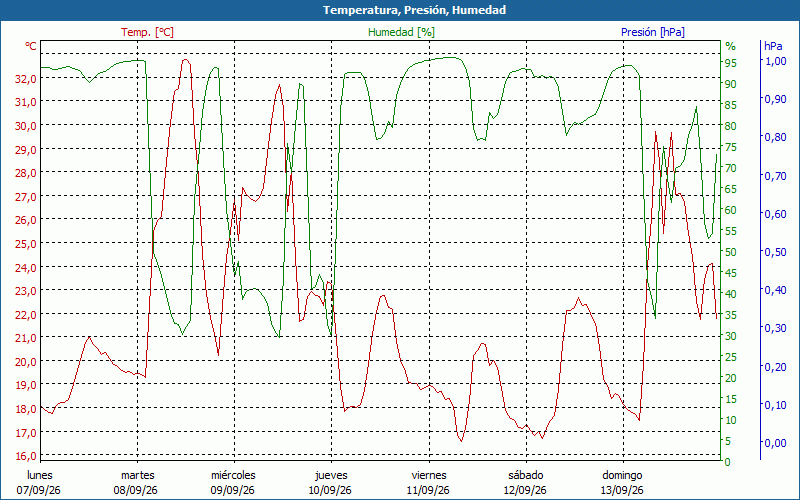Click the '19,0' temperature axis value
800x500 pixels.
(26, 385)
